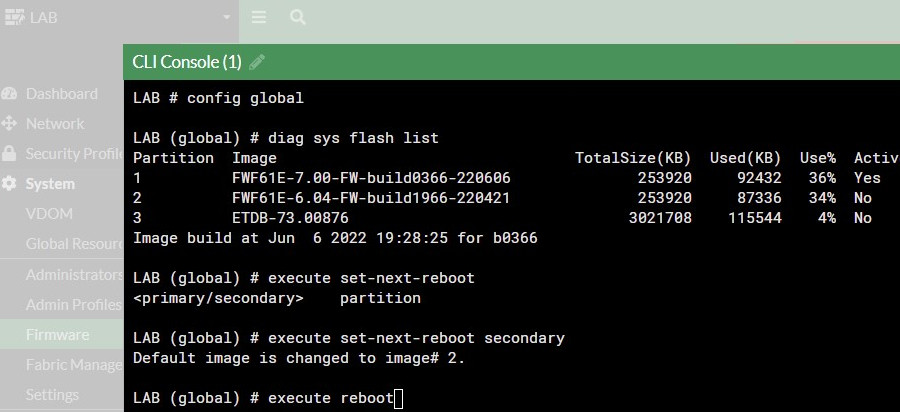The height and width of the screenshot is (412, 900).
Task: Click the Security Profiles lock icon
Action: point(9,153)
